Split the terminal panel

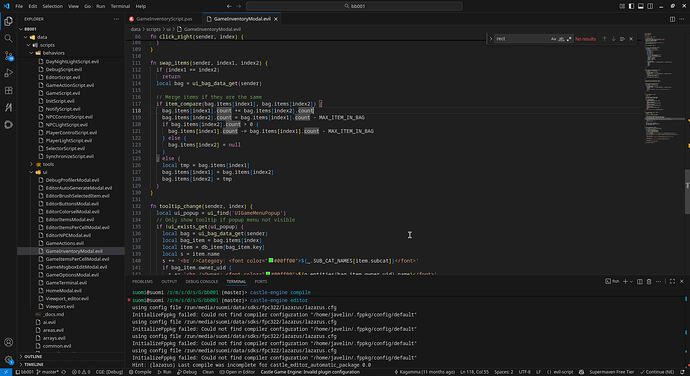click(639, 281)
